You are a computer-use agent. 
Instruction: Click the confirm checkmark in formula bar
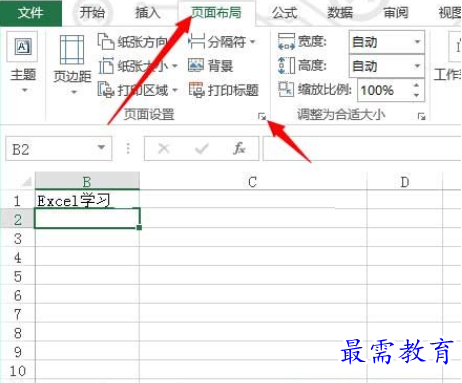click(x=202, y=148)
